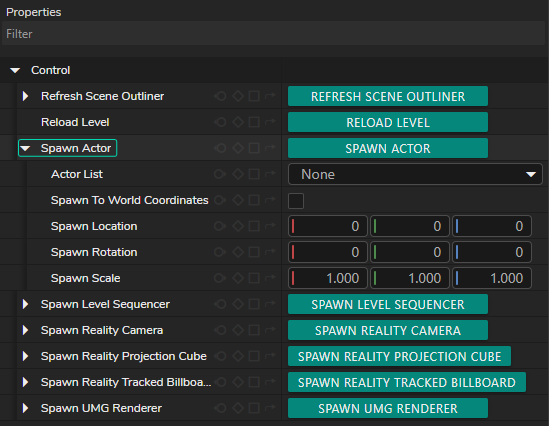Click the diamond icon for Spawn Level Sequencer
The height and width of the screenshot is (426, 549).
click(x=238, y=304)
